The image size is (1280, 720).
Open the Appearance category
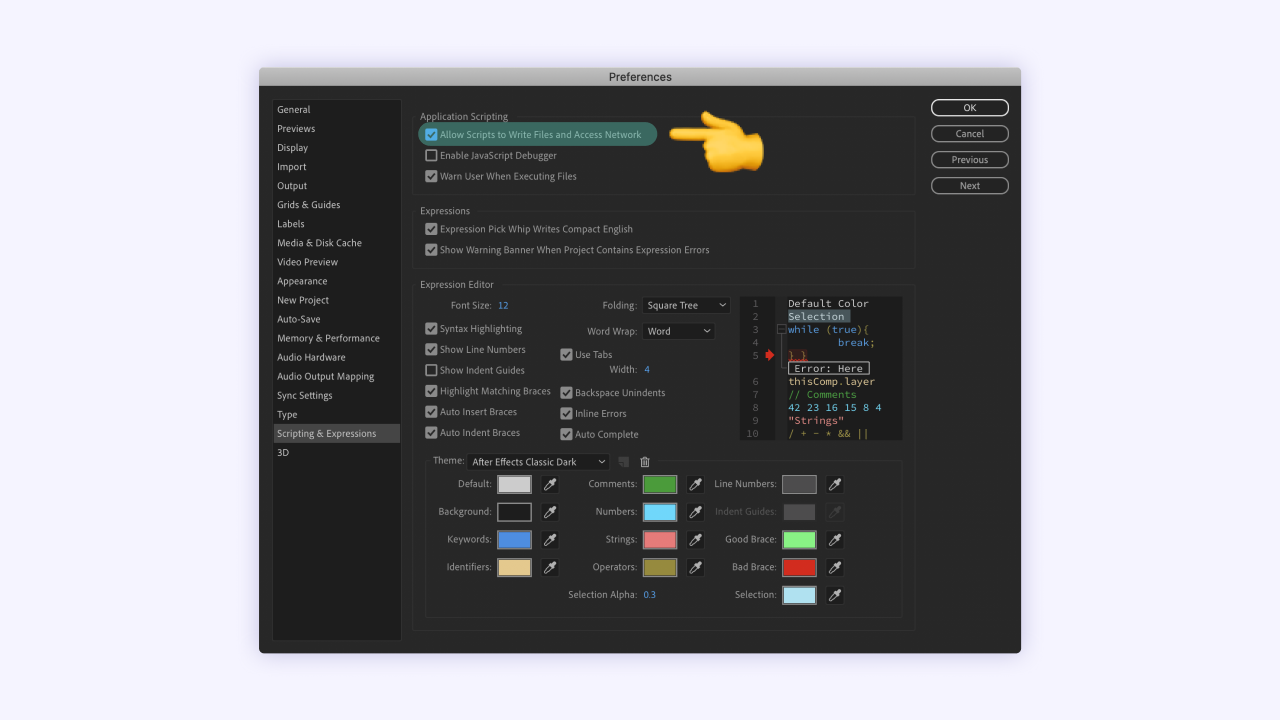[337, 281]
